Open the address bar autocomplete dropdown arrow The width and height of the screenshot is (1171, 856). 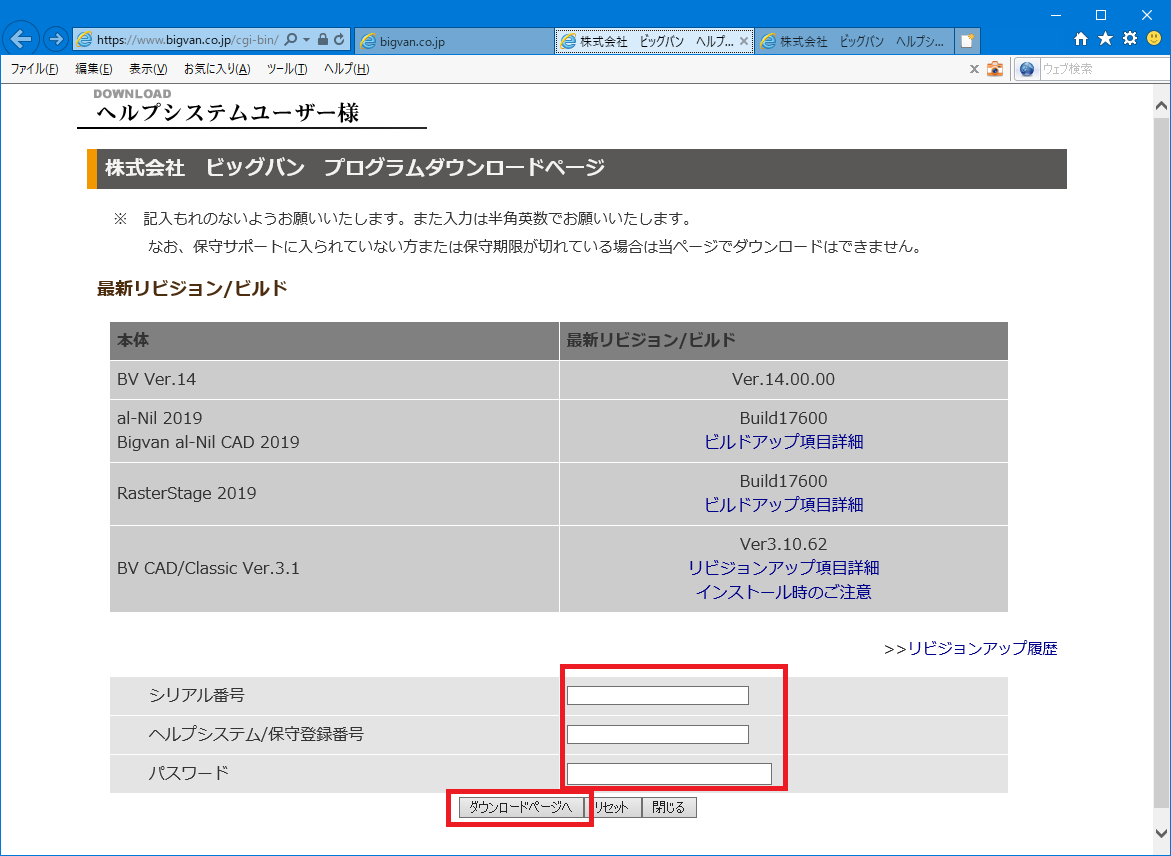[x=306, y=40]
